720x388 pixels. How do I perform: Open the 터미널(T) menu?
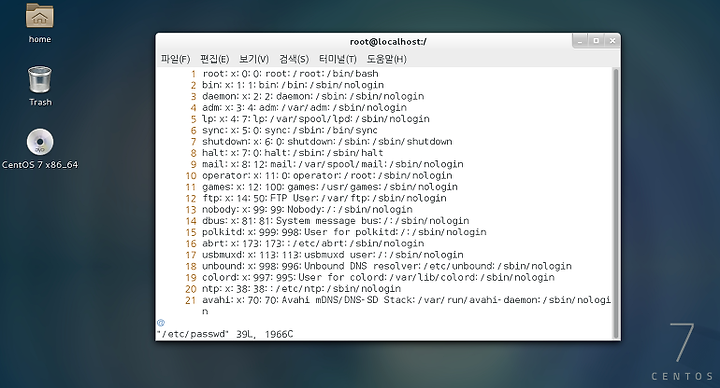click(338, 59)
